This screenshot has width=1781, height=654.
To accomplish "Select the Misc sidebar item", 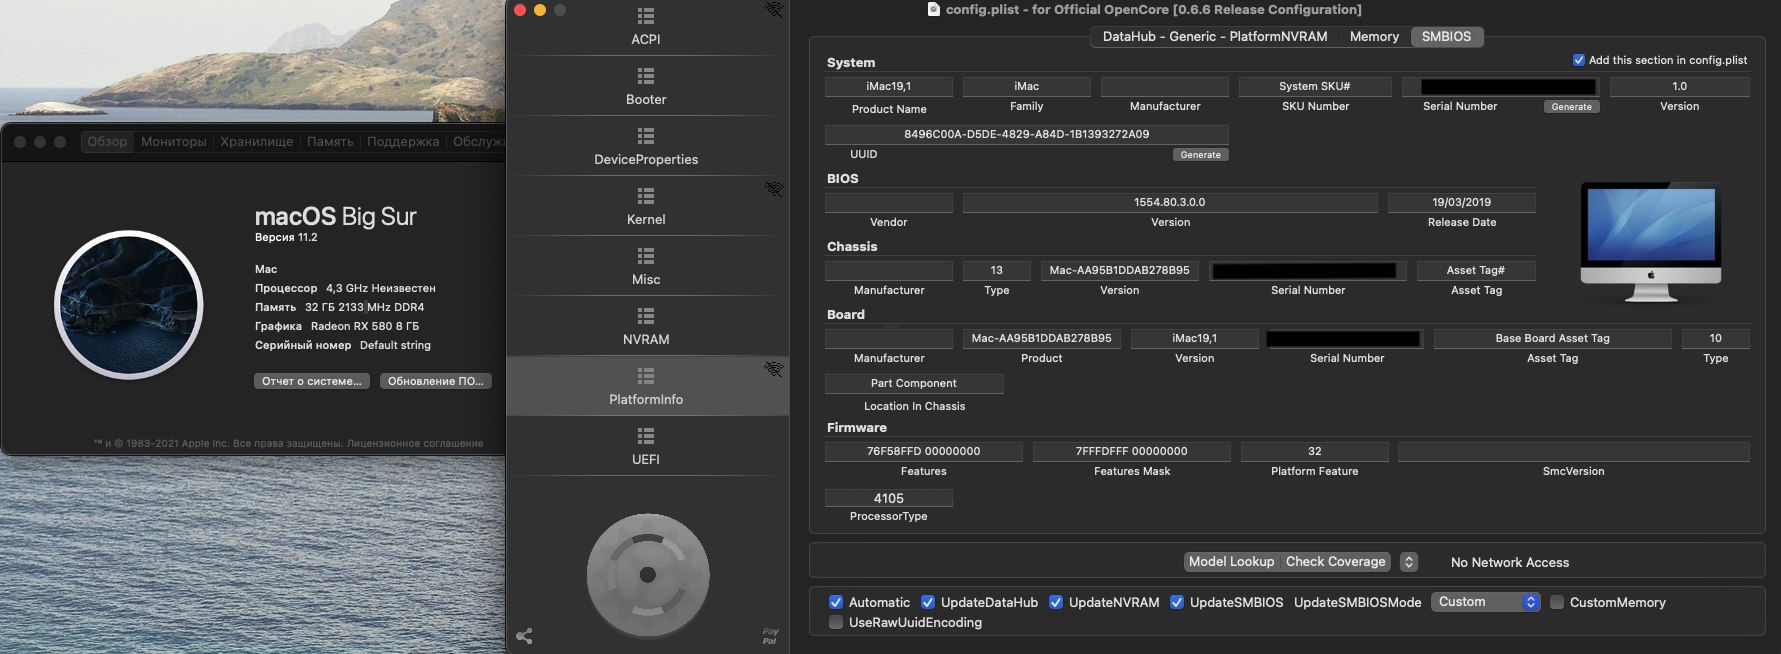I will click(x=646, y=267).
